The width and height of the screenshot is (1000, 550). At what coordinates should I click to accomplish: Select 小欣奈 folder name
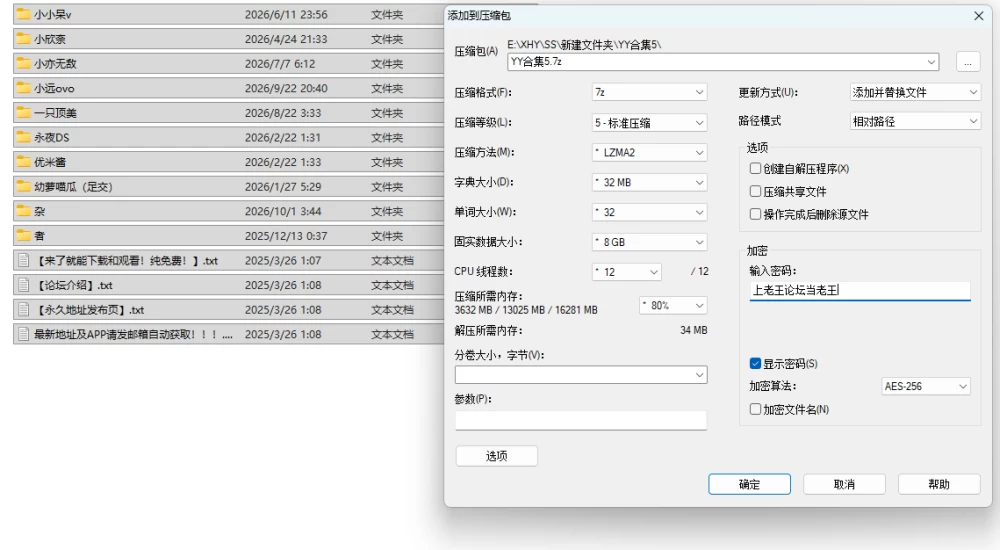click(x=50, y=39)
